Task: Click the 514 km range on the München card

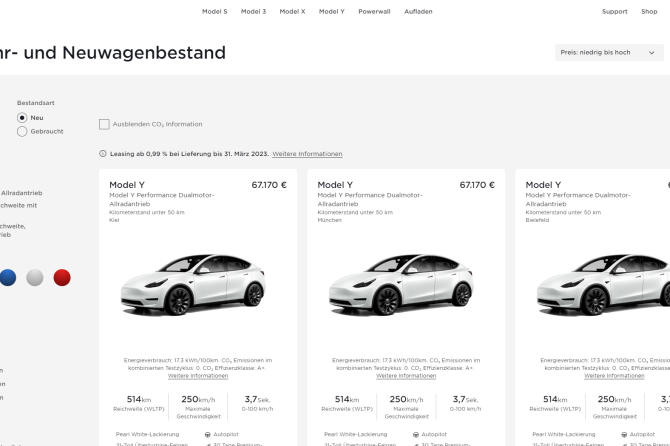Action: [347, 399]
